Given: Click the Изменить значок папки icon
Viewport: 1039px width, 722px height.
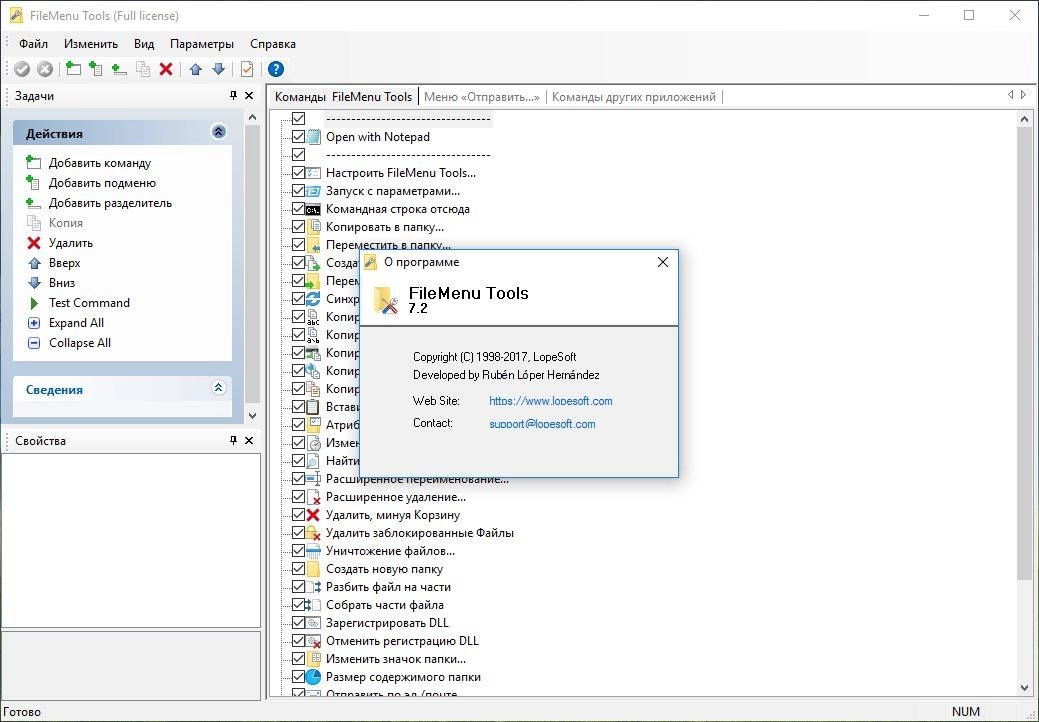Looking at the screenshot, I should click(313, 659).
